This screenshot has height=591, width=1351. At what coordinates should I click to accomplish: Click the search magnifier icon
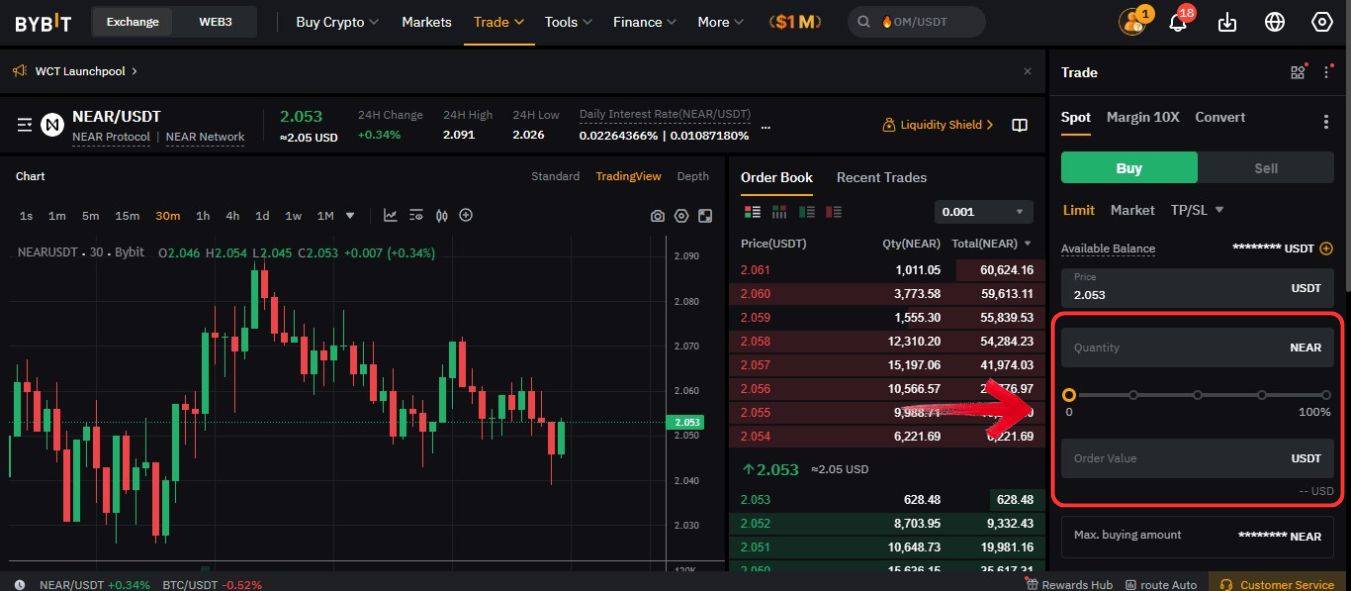[864, 22]
